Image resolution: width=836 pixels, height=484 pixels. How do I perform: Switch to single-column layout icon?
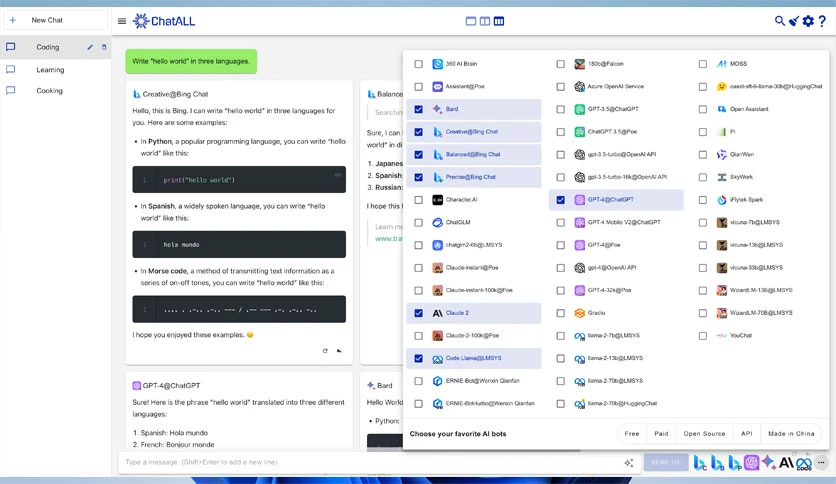tap(471, 21)
